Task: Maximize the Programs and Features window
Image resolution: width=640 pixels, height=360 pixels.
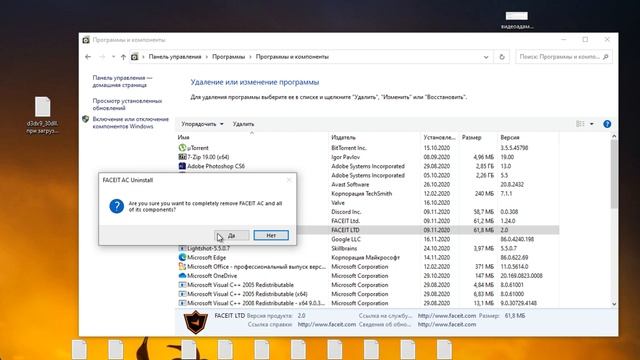Action: pos(585,40)
